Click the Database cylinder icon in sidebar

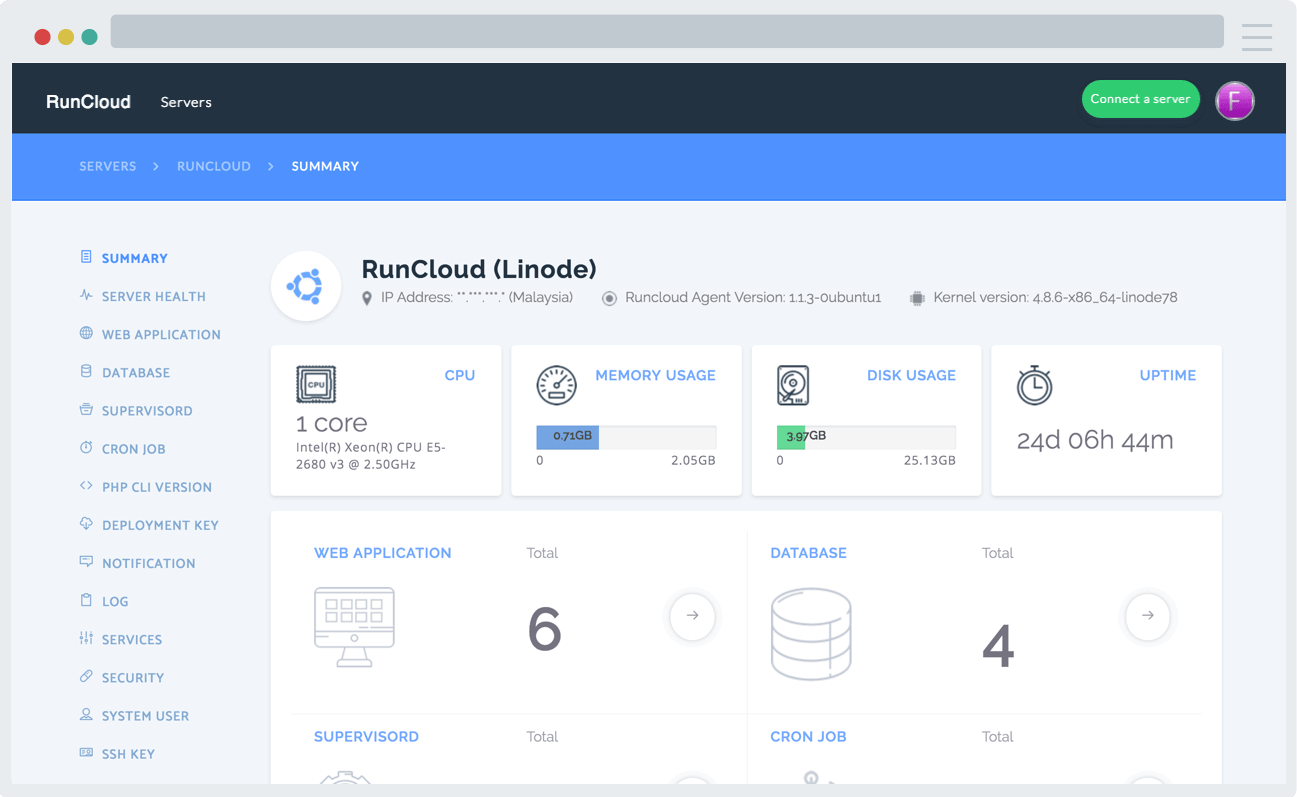click(x=86, y=371)
